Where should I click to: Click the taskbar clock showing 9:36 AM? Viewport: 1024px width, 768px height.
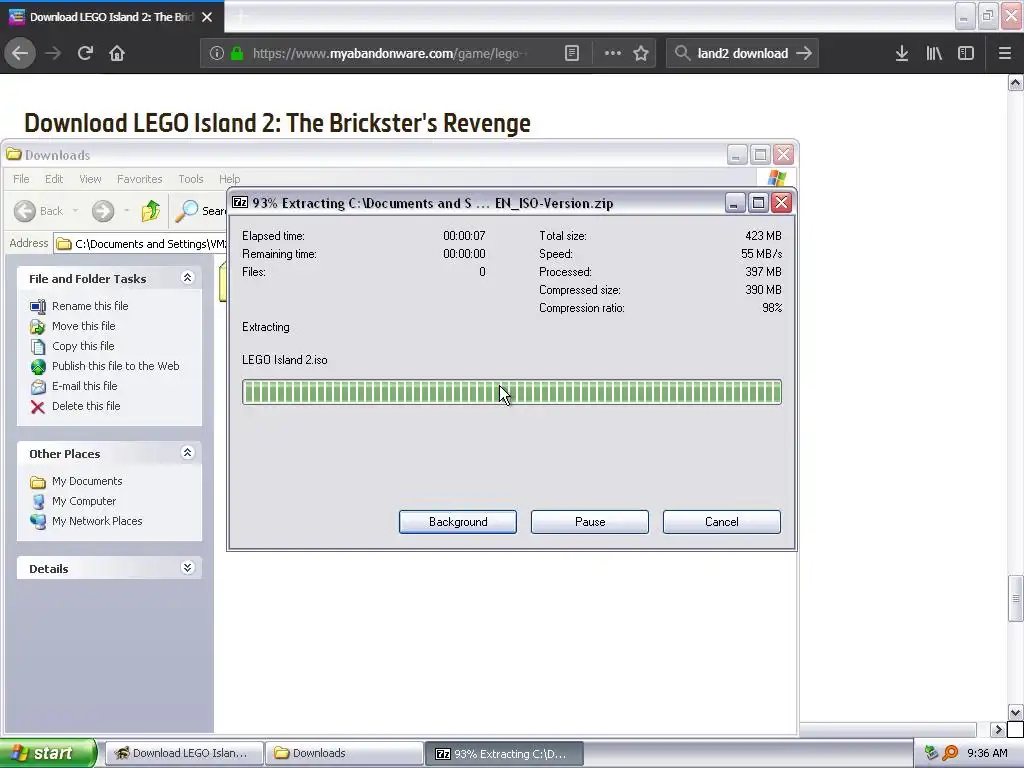point(987,754)
